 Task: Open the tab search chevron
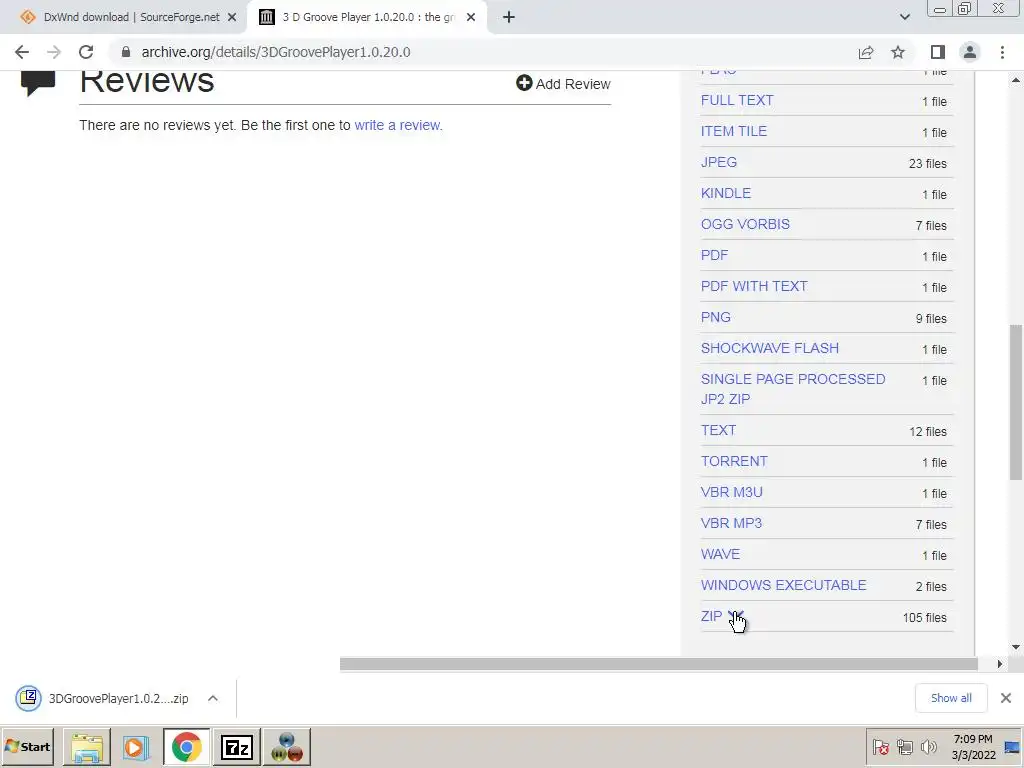[904, 18]
